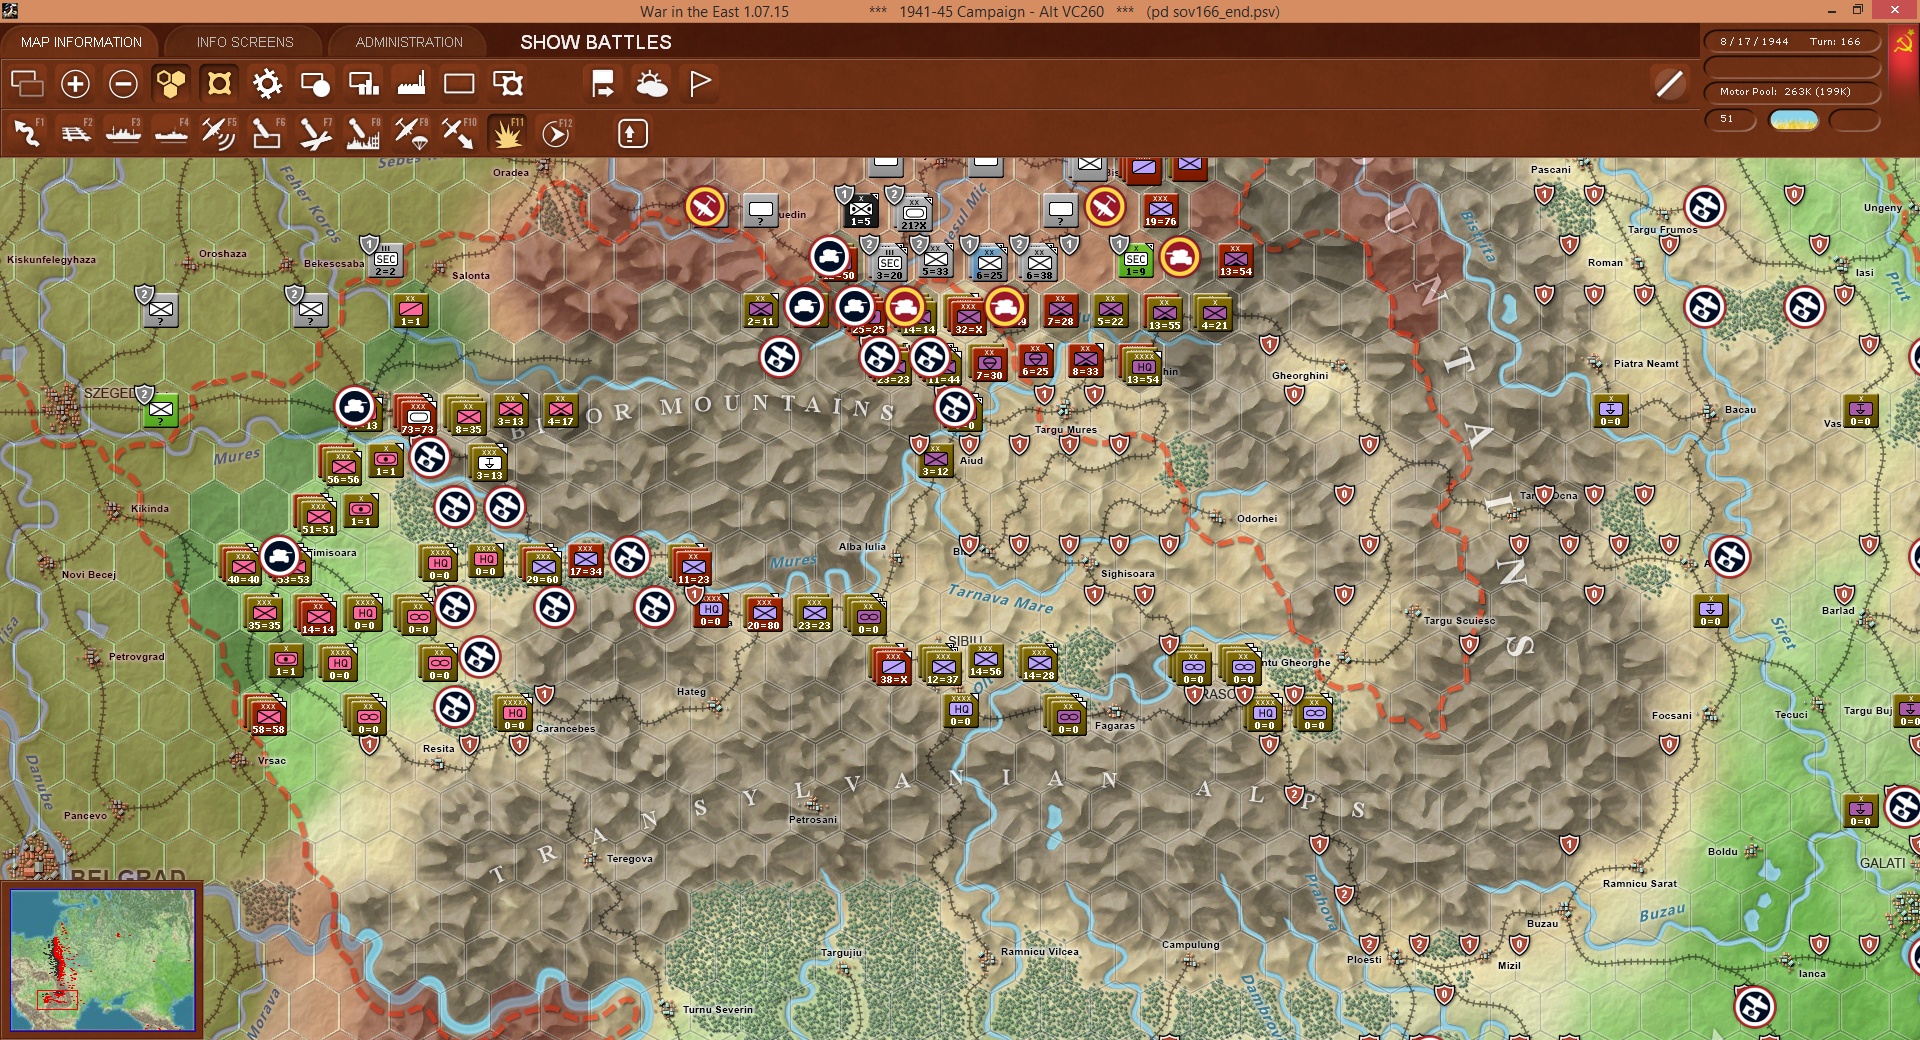Image resolution: width=1920 pixels, height=1040 pixels.
Task: Click the date and Turn 166 box
Action: [1791, 41]
